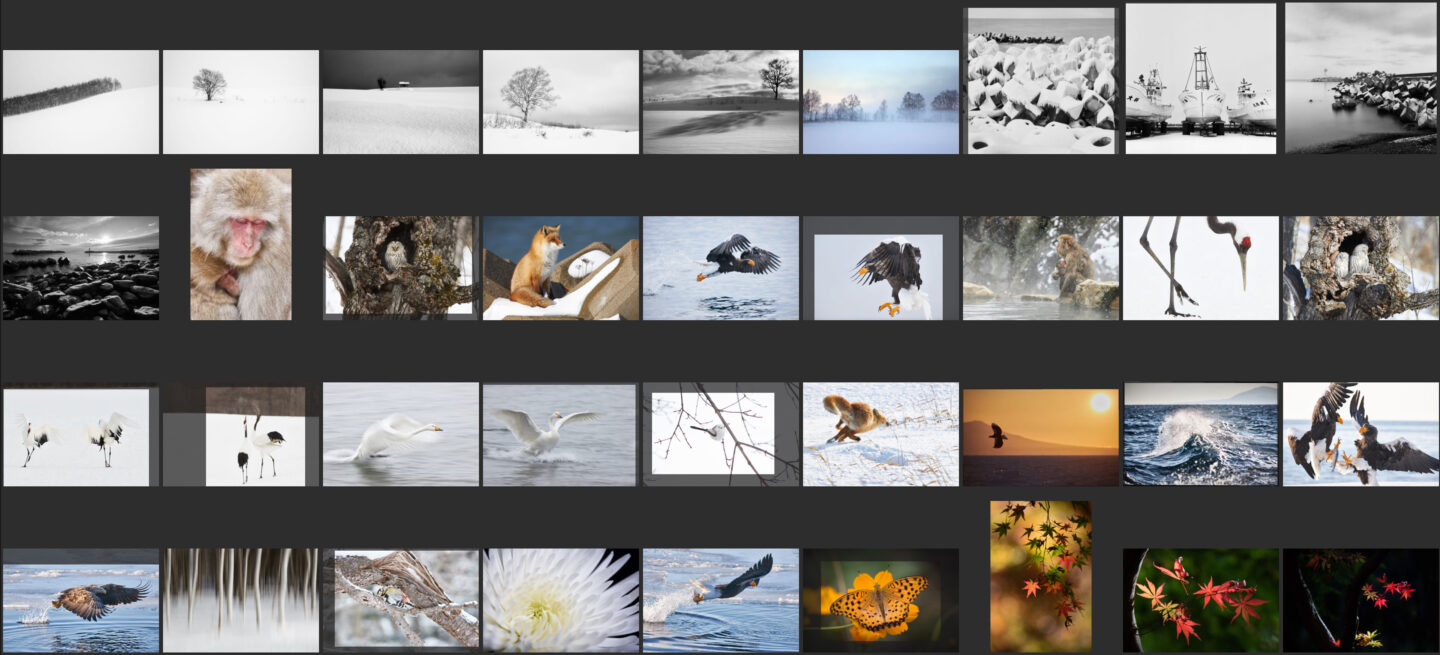1440x655 pixels.
Task: Select the red maple leaves on green photo
Action: click(1200, 600)
